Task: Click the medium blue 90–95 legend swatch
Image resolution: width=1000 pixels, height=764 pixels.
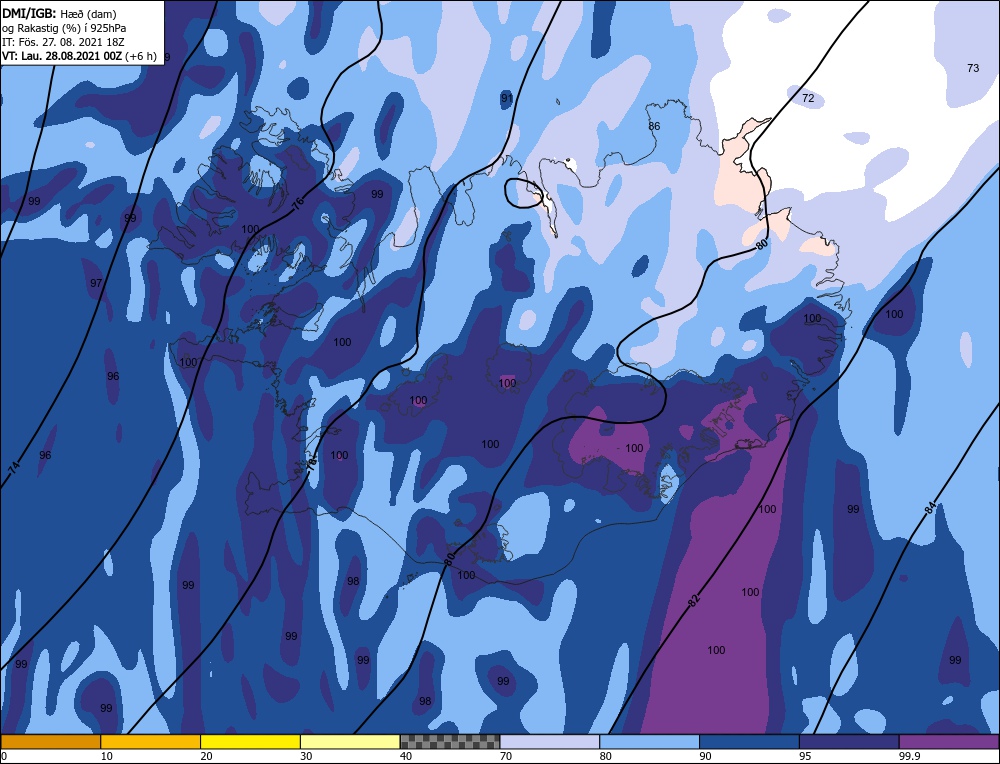Action: [x=749, y=742]
